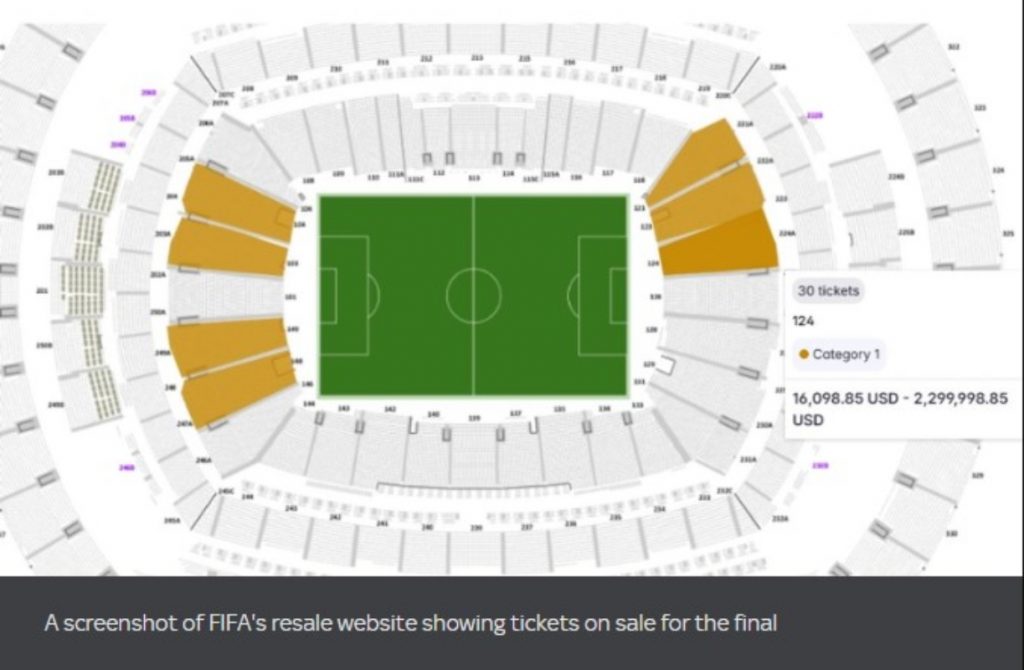The height and width of the screenshot is (670, 1024).
Task: Select the dark gold section 124
Action: (722, 244)
